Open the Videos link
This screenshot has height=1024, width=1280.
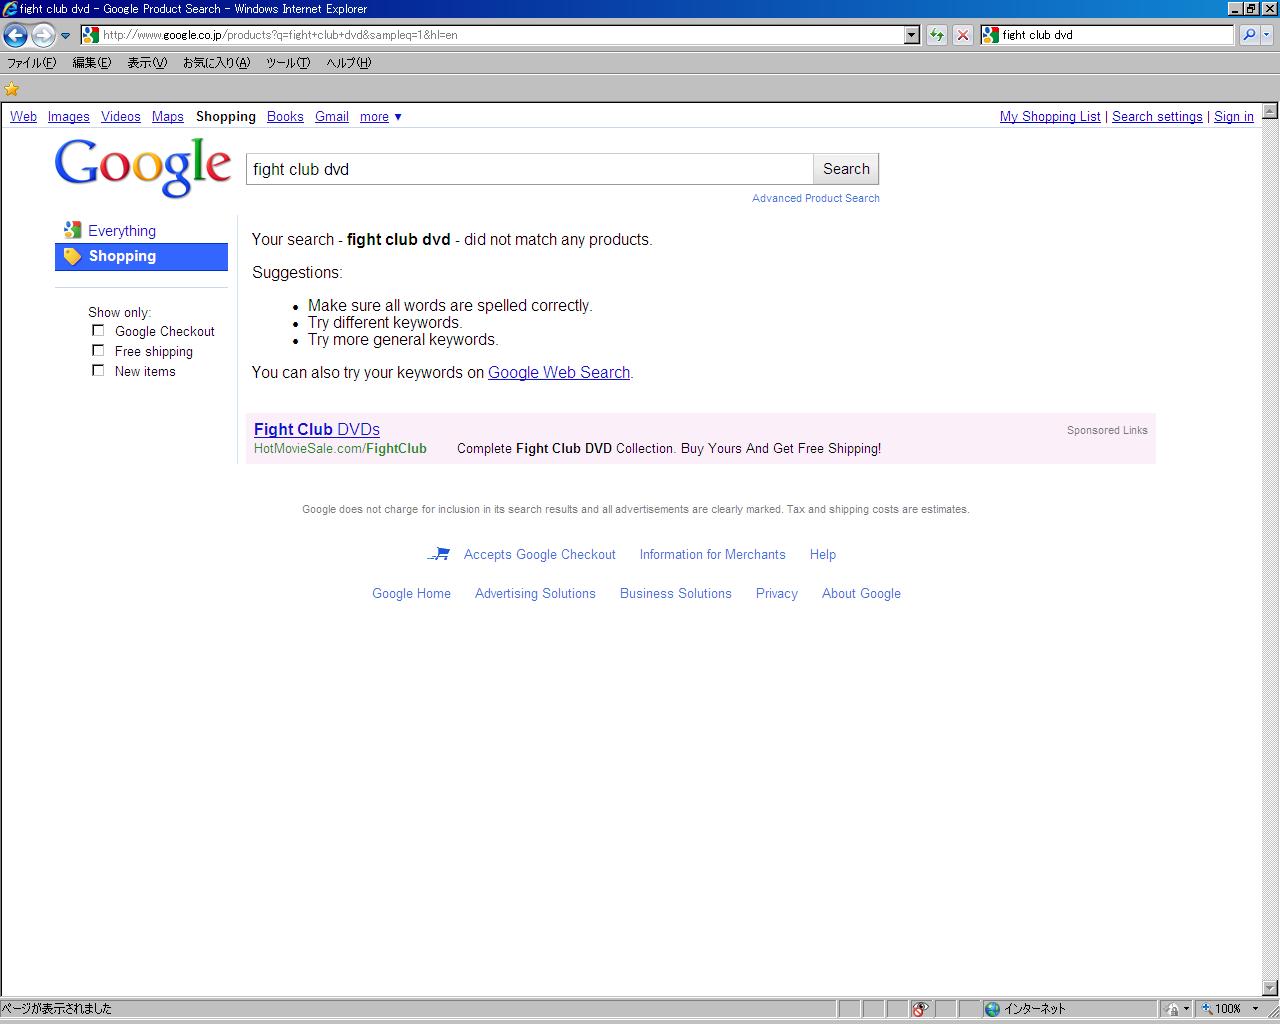pyautogui.click(x=121, y=116)
